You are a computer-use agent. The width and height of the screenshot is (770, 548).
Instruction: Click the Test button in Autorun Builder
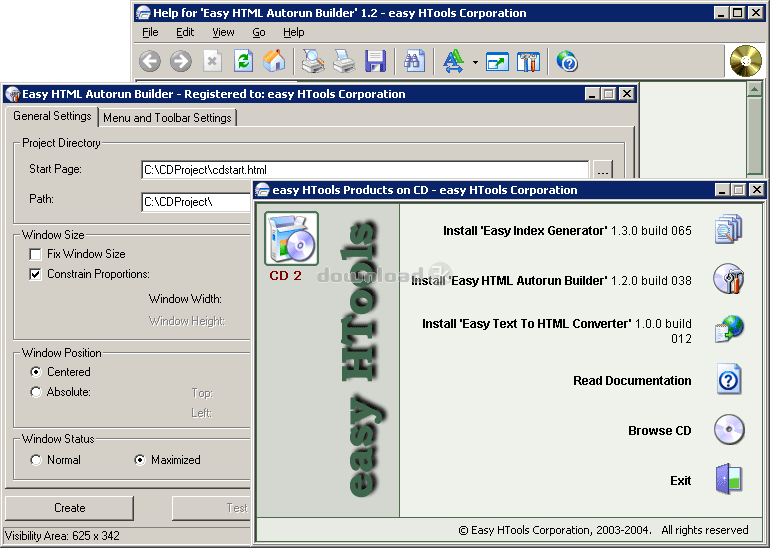click(211, 508)
